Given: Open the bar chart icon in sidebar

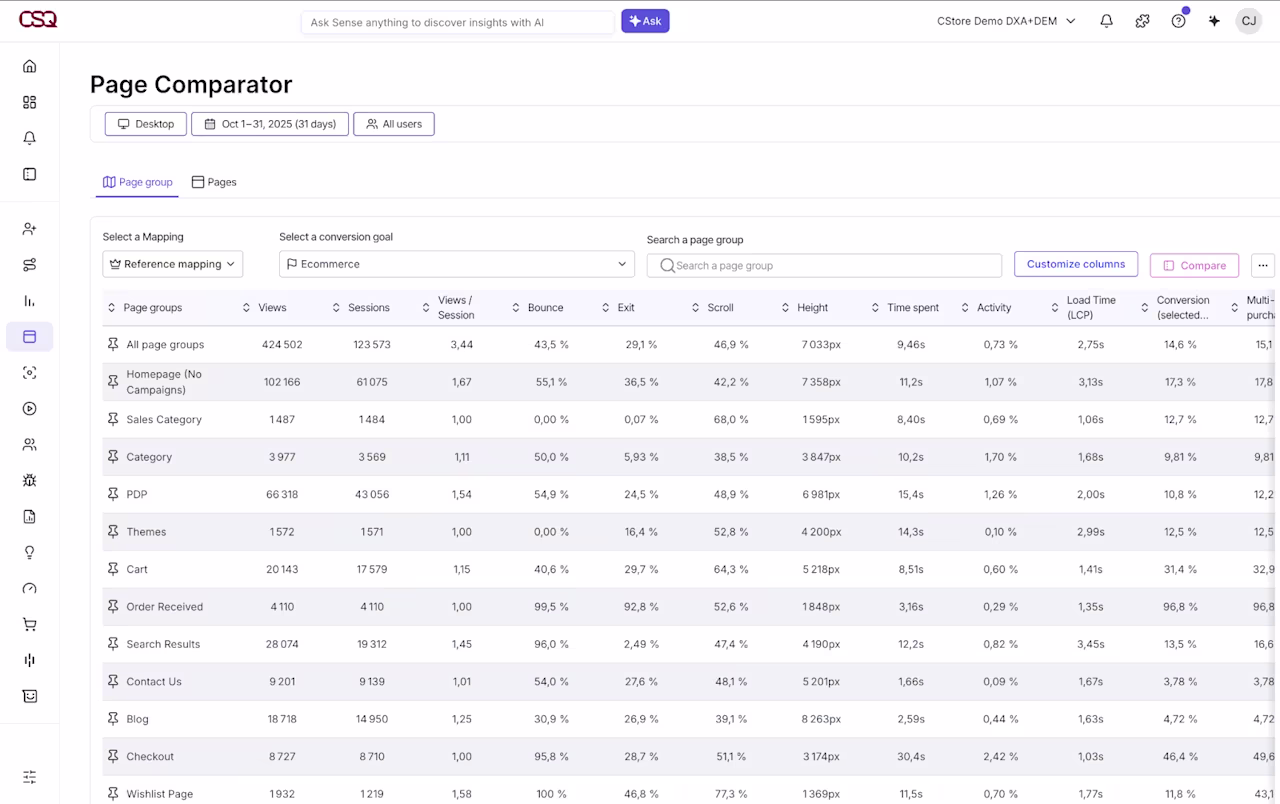Looking at the screenshot, I should 29,301.
